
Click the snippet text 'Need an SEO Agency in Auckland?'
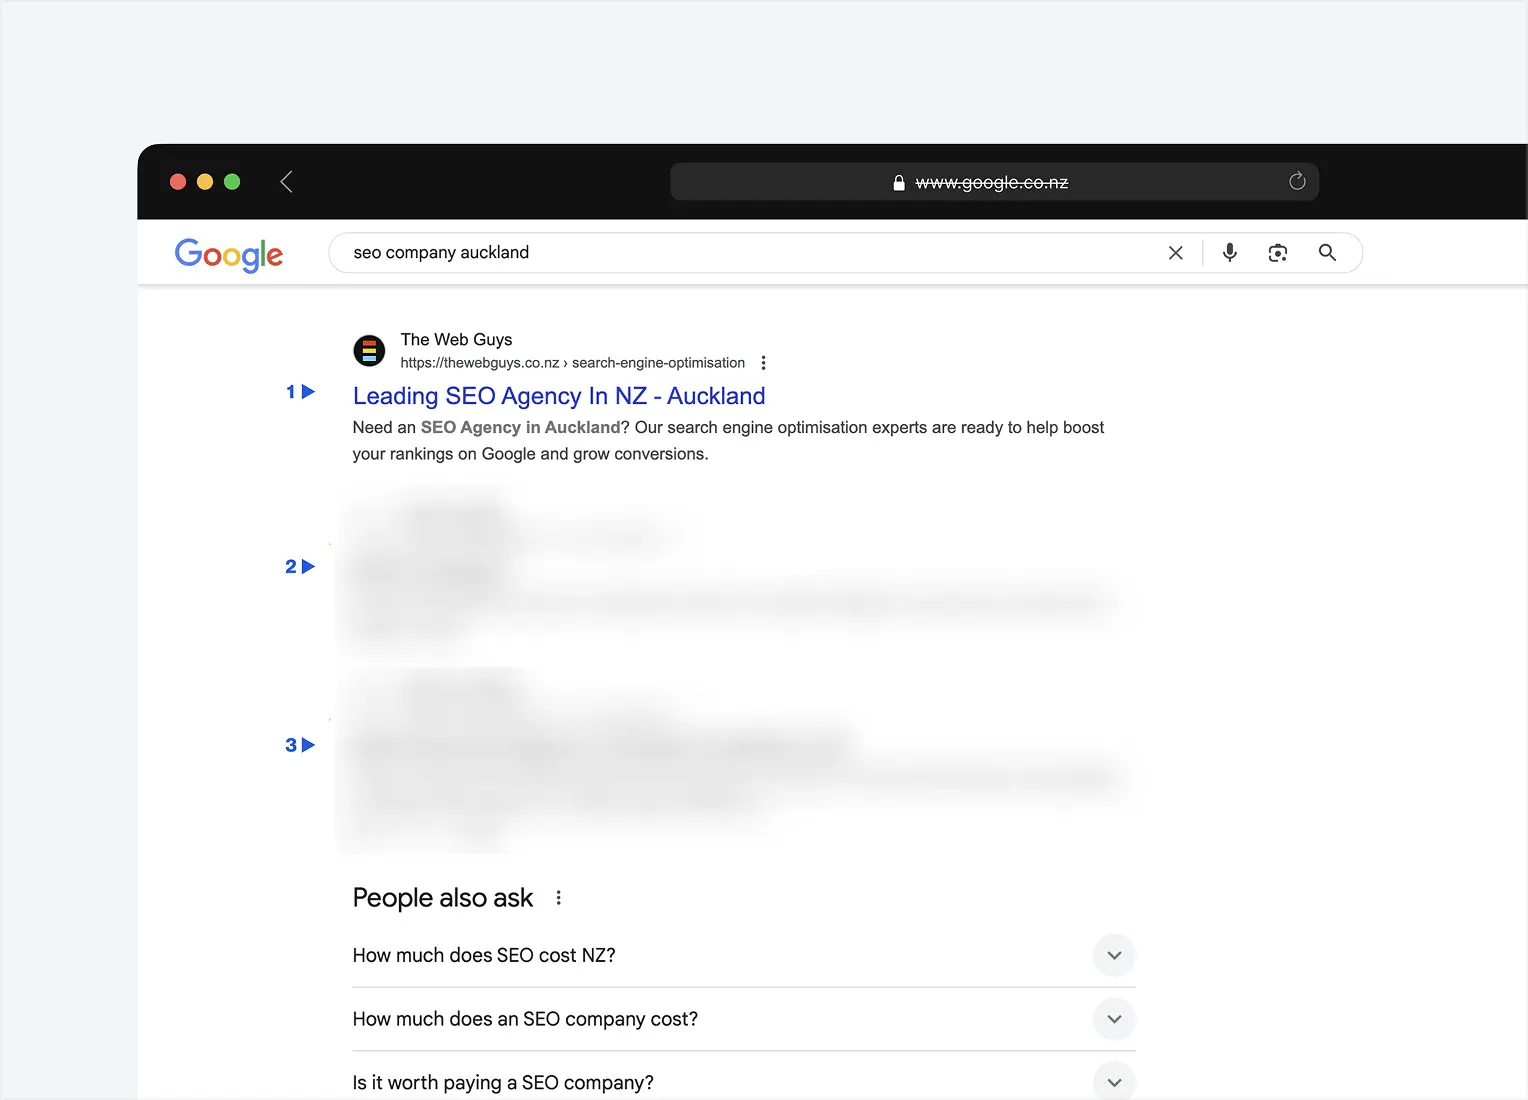[x=491, y=428]
